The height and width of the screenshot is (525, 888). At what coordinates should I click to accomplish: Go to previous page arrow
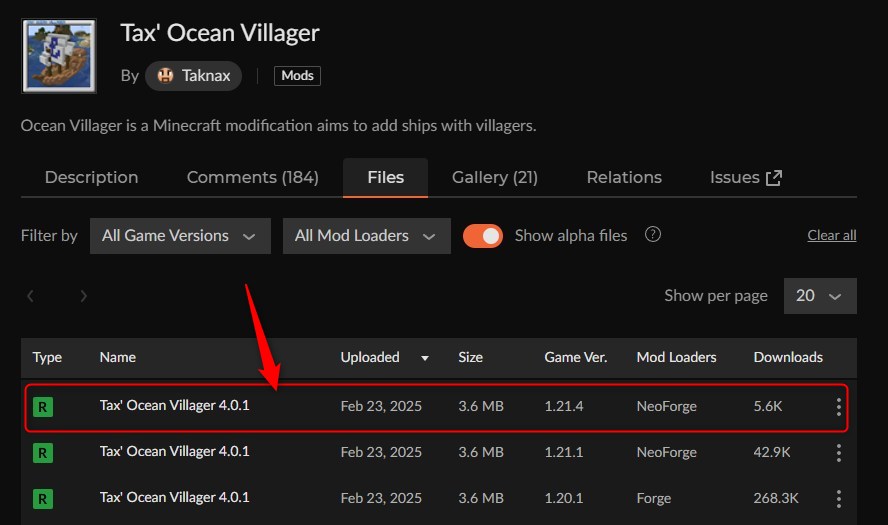(x=31, y=296)
